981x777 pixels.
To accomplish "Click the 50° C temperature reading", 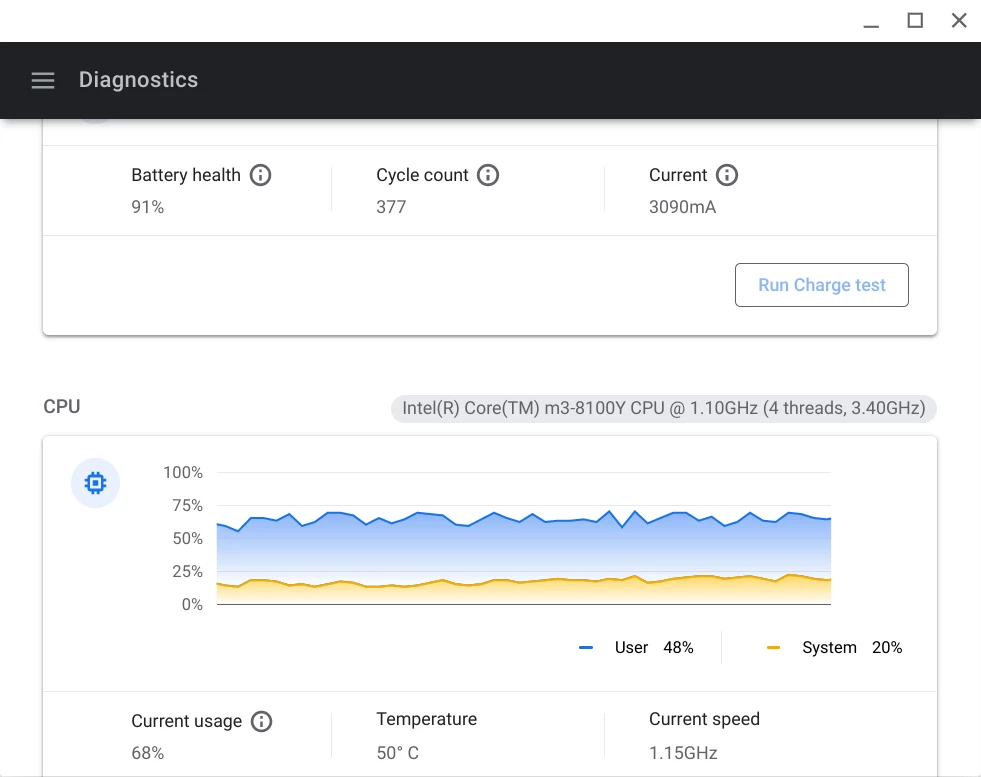I will pos(397,753).
